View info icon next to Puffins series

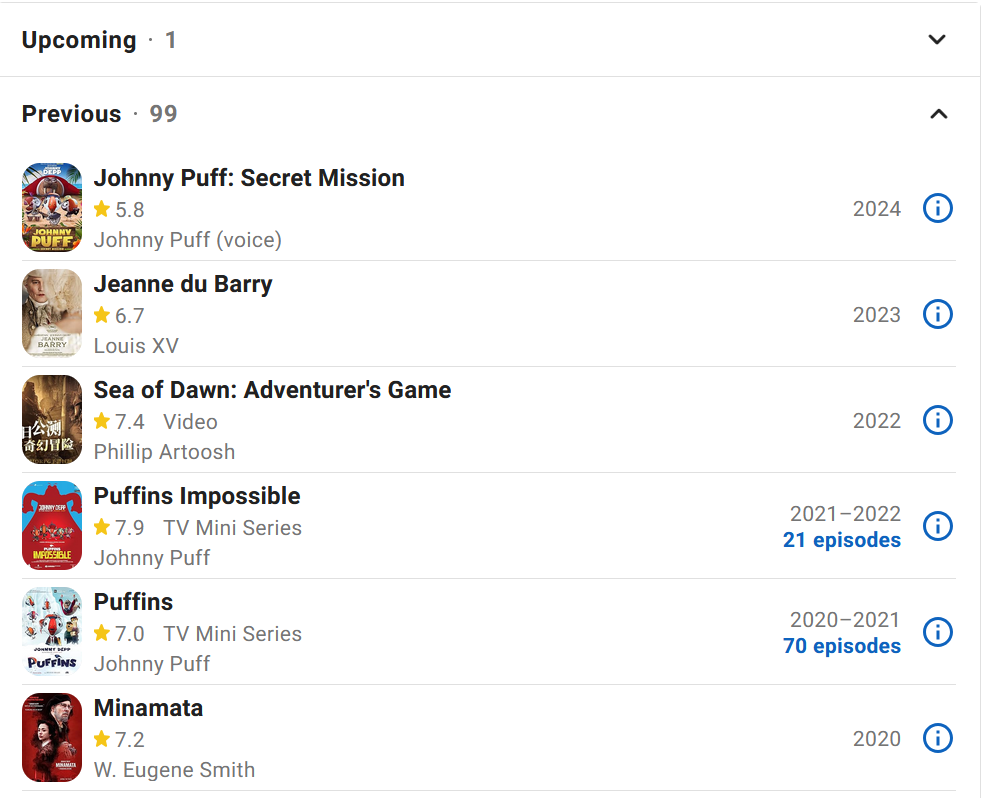[x=937, y=632]
